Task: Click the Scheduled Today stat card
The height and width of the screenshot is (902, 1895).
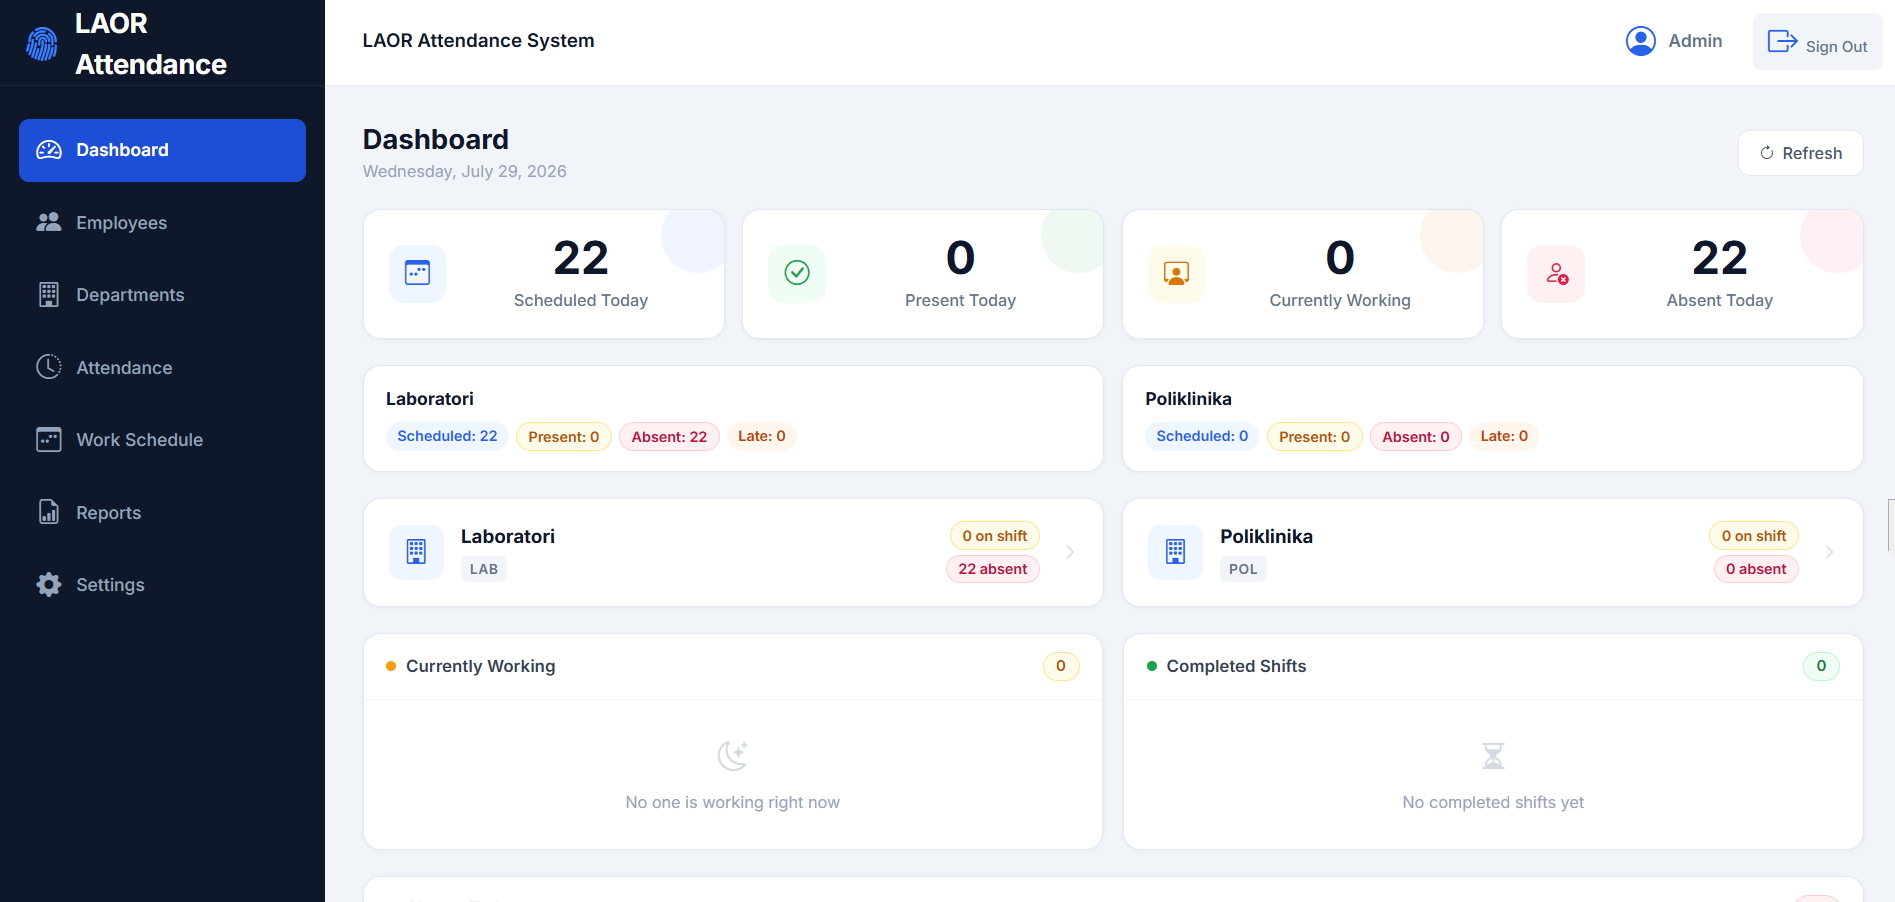Action: coord(544,274)
